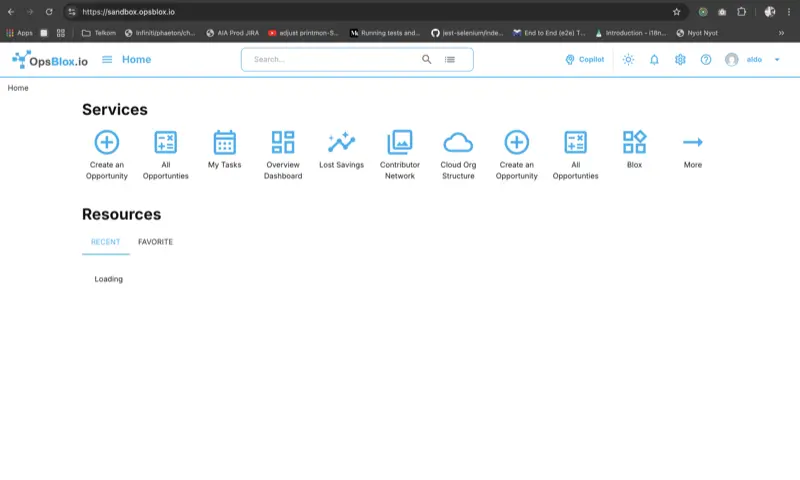Bookmark this page with star icon

(677, 12)
